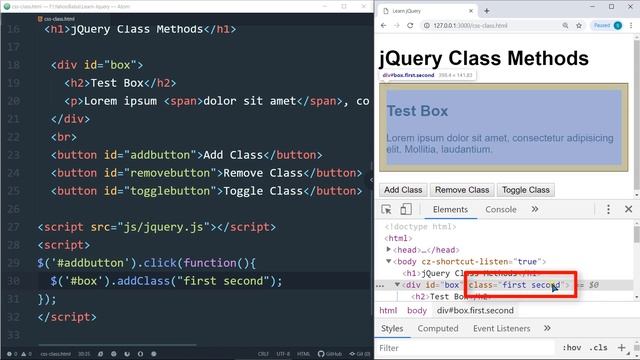Select the Learn jQuery browser tab

pyautogui.click(x=427, y=11)
